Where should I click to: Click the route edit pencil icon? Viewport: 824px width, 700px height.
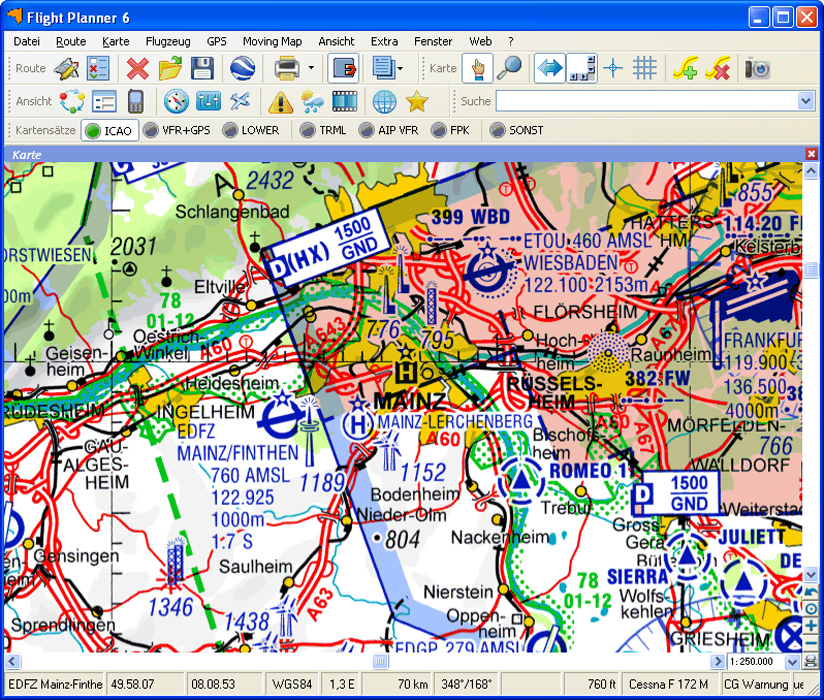(66, 68)
